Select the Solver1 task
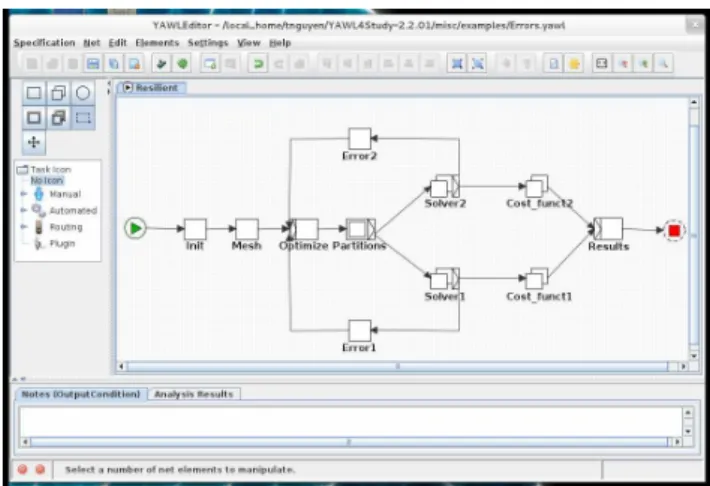This screenshot has width=710, height=486. click(x=444, y=279)
